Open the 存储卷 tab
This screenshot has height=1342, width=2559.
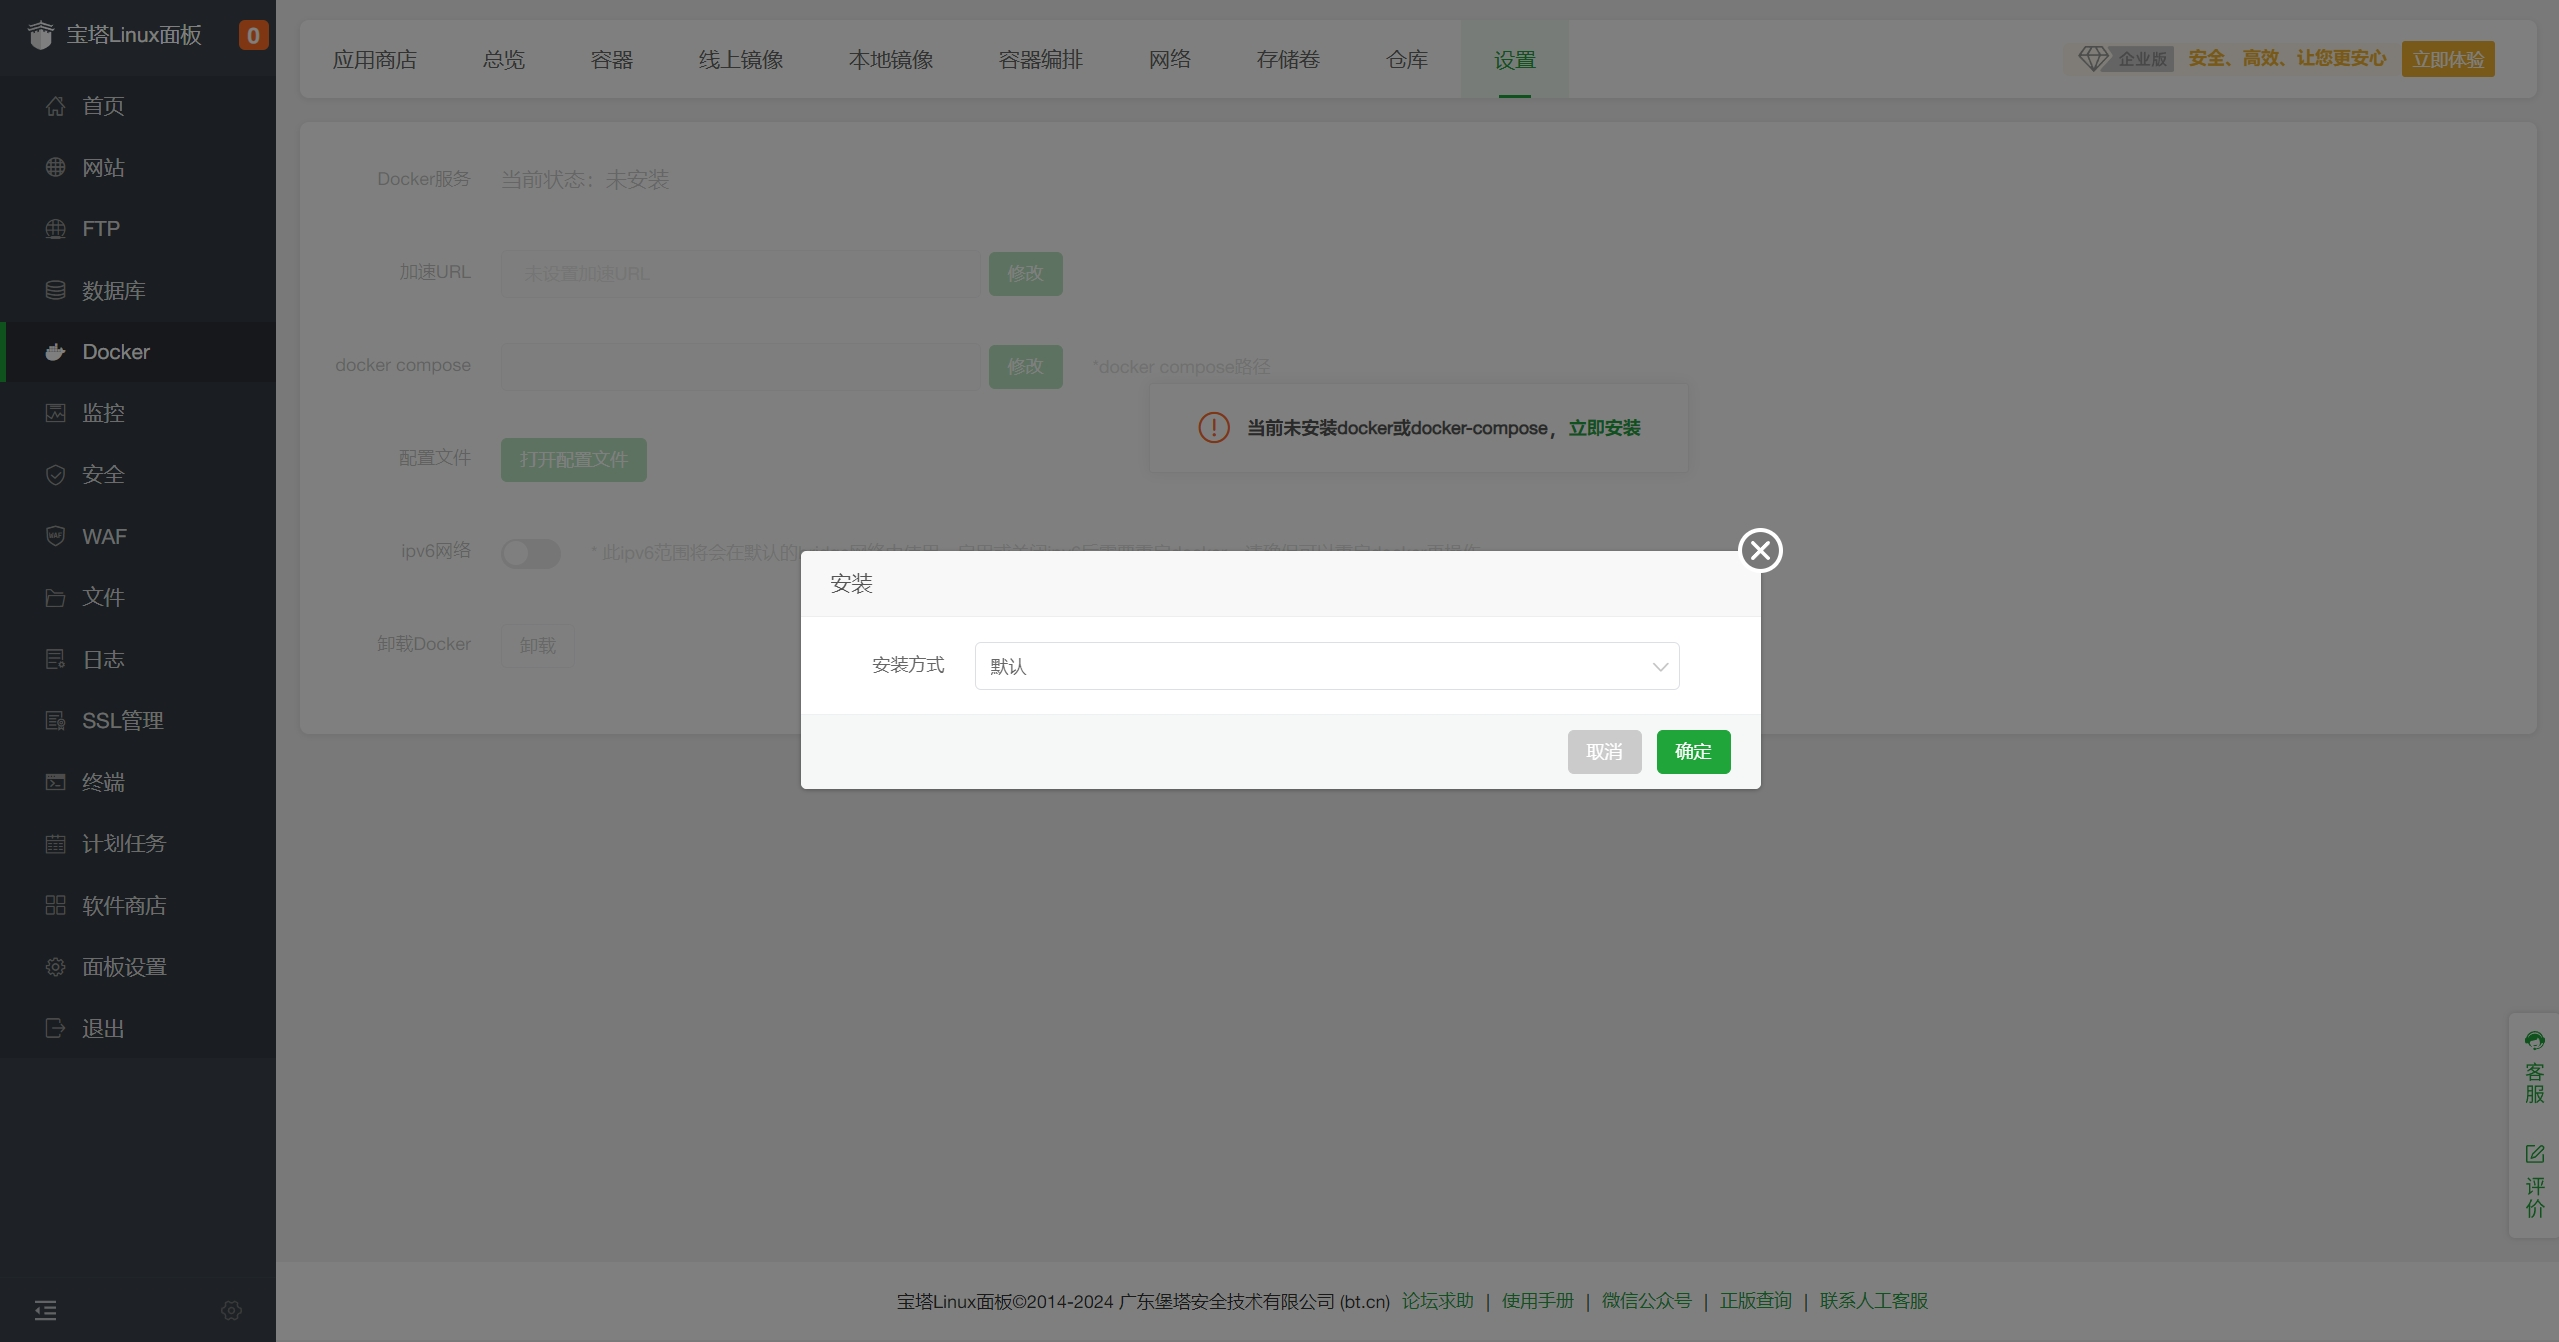1287,59
